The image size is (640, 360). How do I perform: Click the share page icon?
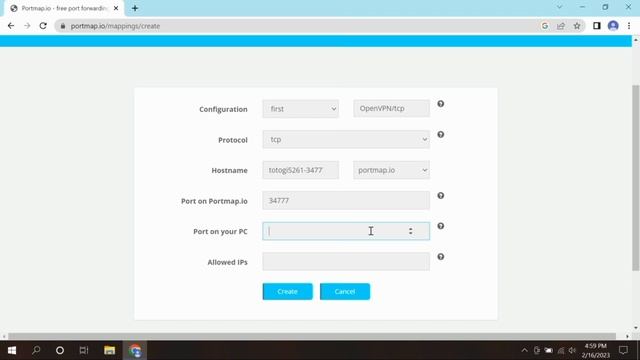[560, 26]
